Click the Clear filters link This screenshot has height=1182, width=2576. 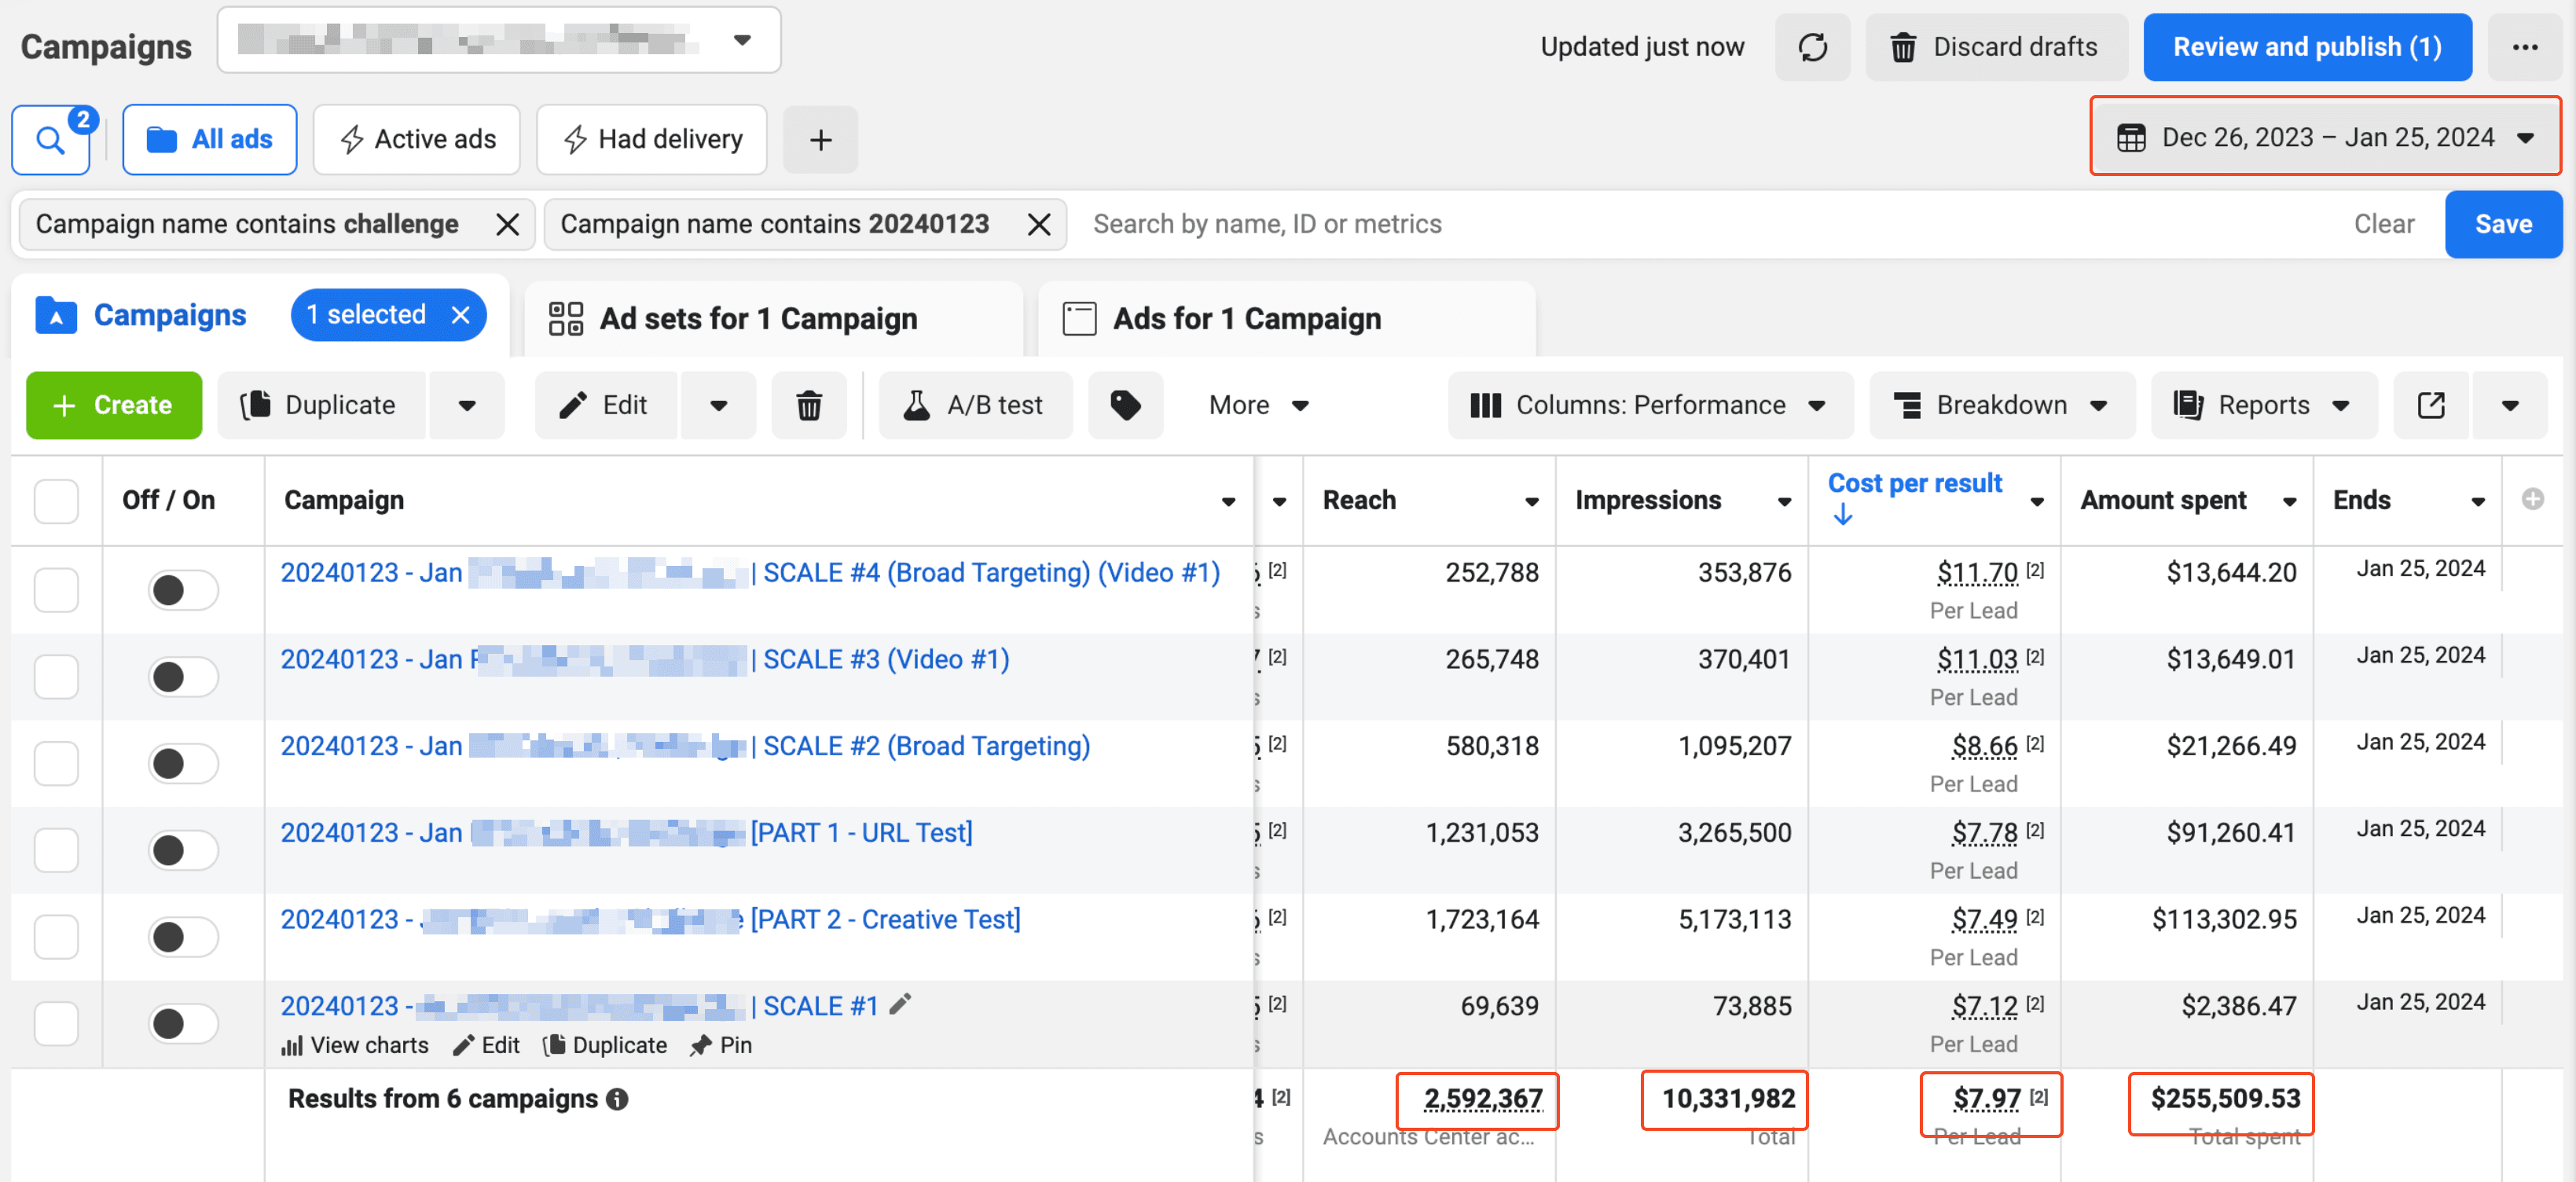click(2384, 224)
